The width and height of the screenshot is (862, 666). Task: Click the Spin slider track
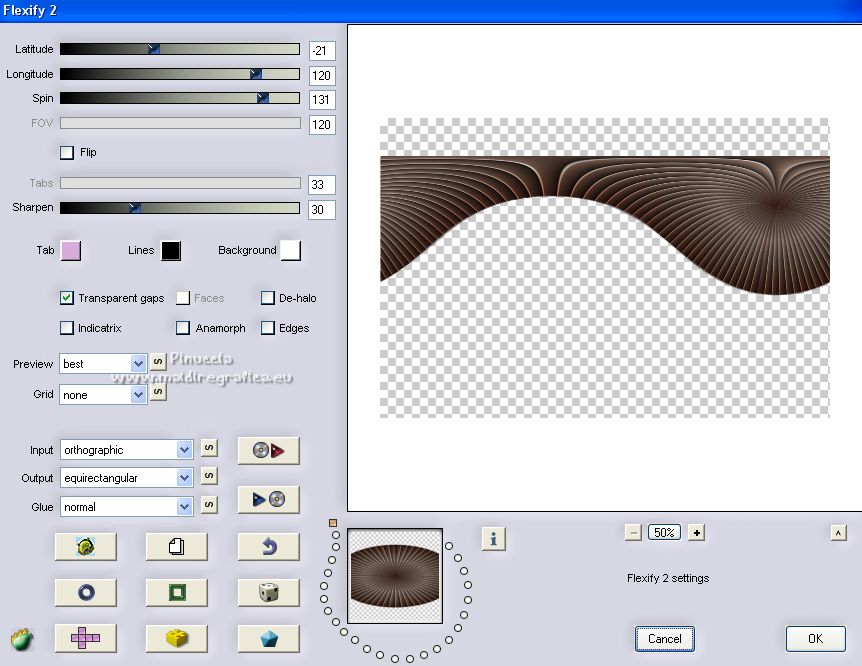(x=180, y=98)
